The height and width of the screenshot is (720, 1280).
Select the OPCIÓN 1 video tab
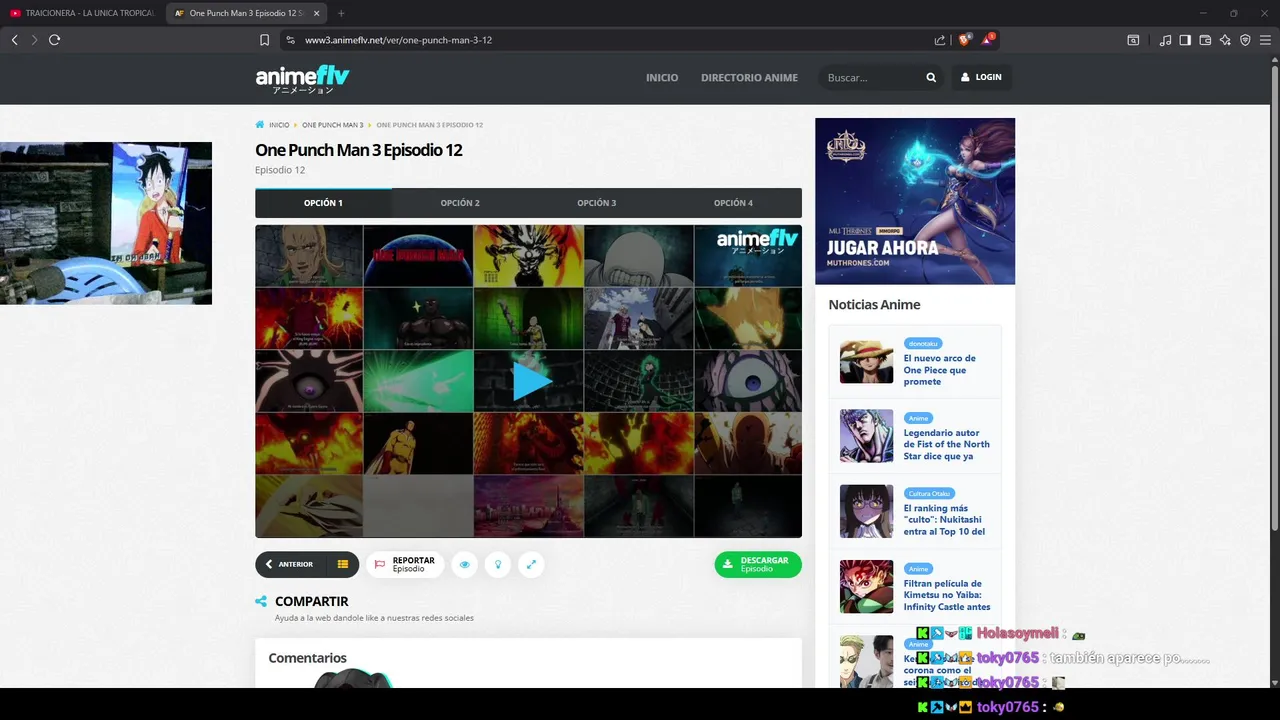(x=323, y=203)
